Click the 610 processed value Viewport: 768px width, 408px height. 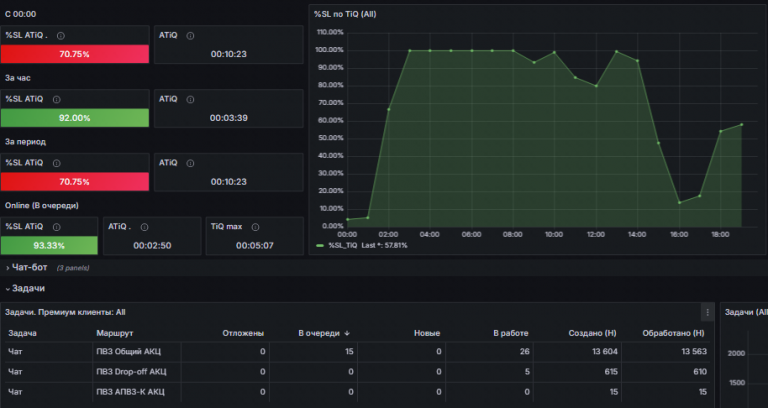700,372
